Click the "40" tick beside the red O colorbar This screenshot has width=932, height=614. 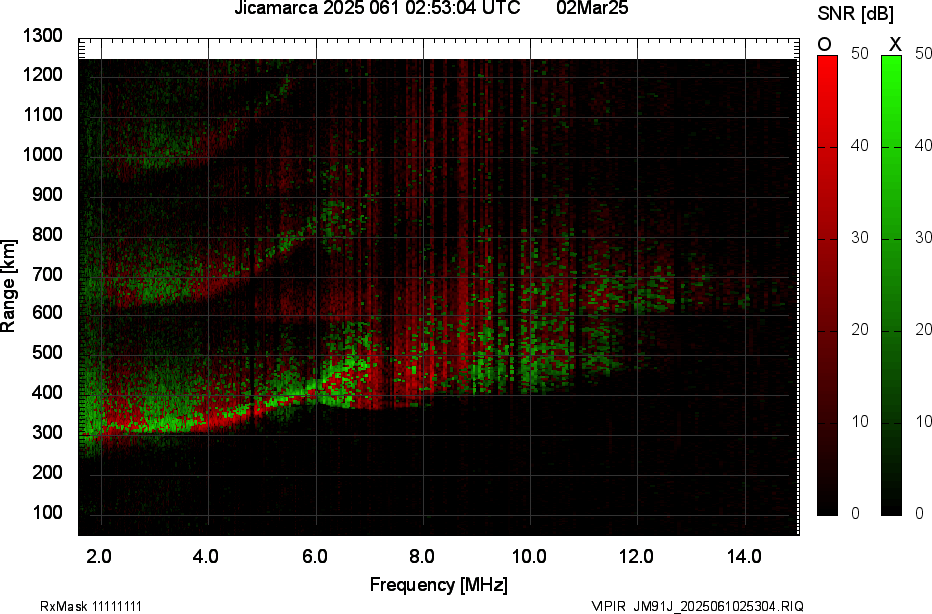coord(859,146)
